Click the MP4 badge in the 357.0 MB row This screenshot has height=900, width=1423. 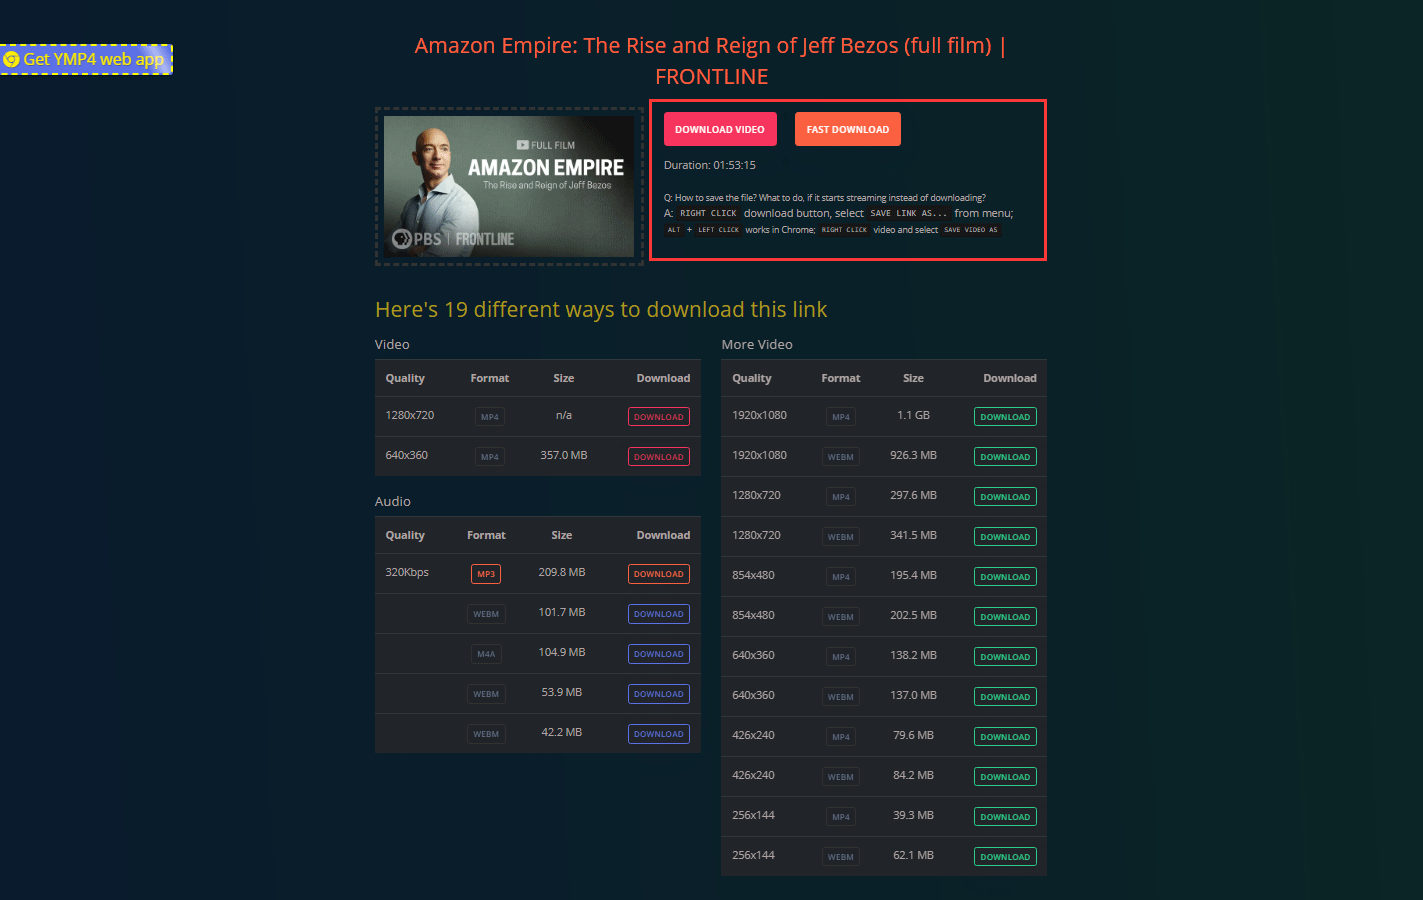[490, 457]
